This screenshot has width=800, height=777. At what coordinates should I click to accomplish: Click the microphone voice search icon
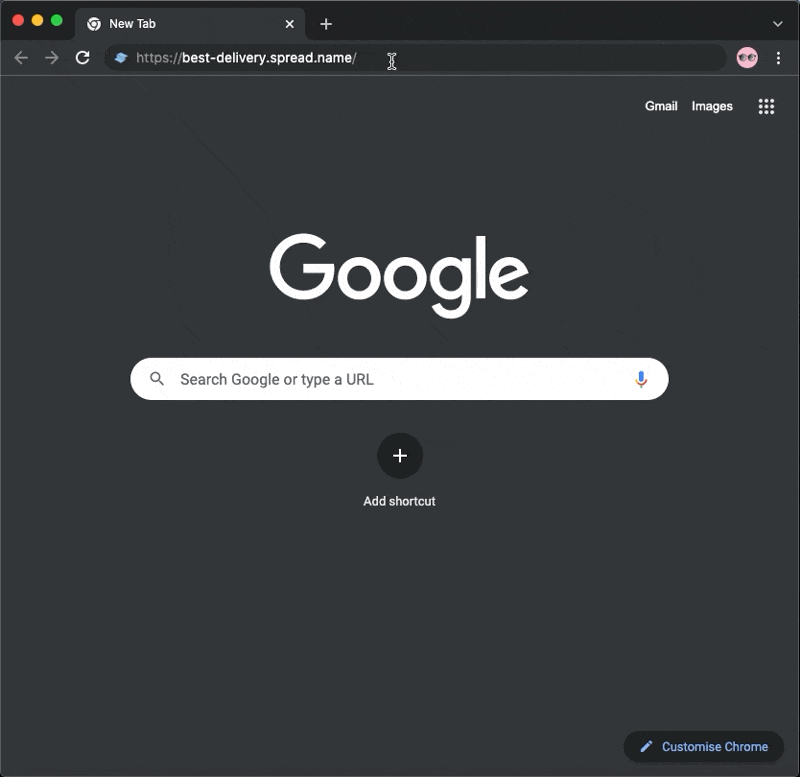point(641,379)
